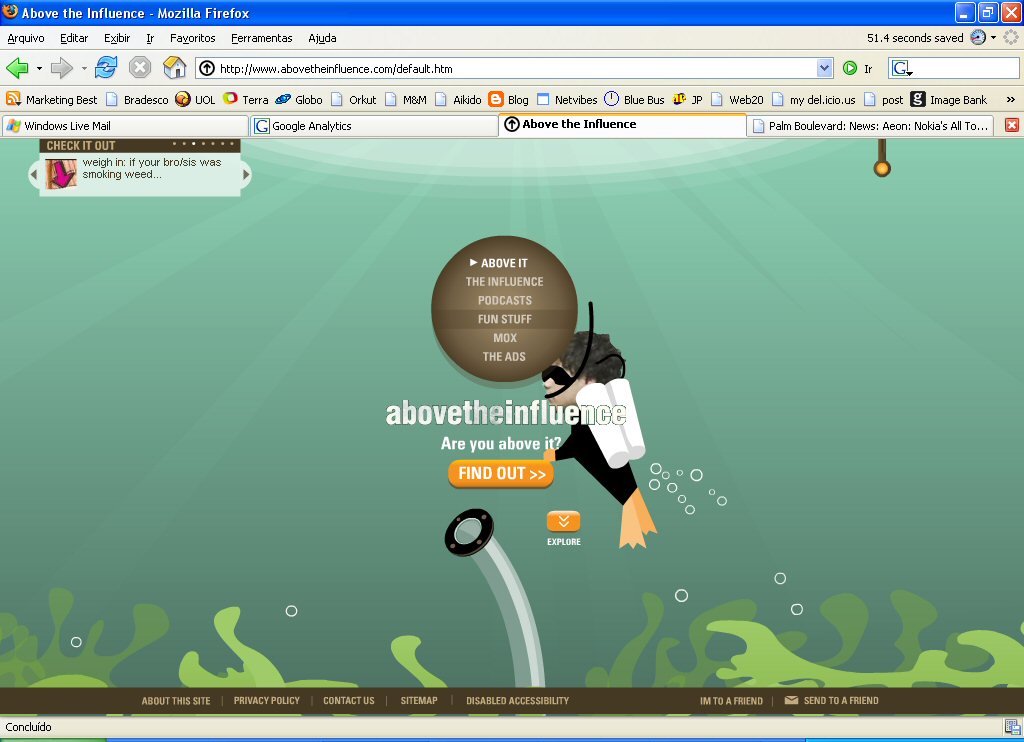The width and height of the screenshot is (1024, 742).
Task: Click the Send to a Friend envelope icon
Action: pos(791,700)
